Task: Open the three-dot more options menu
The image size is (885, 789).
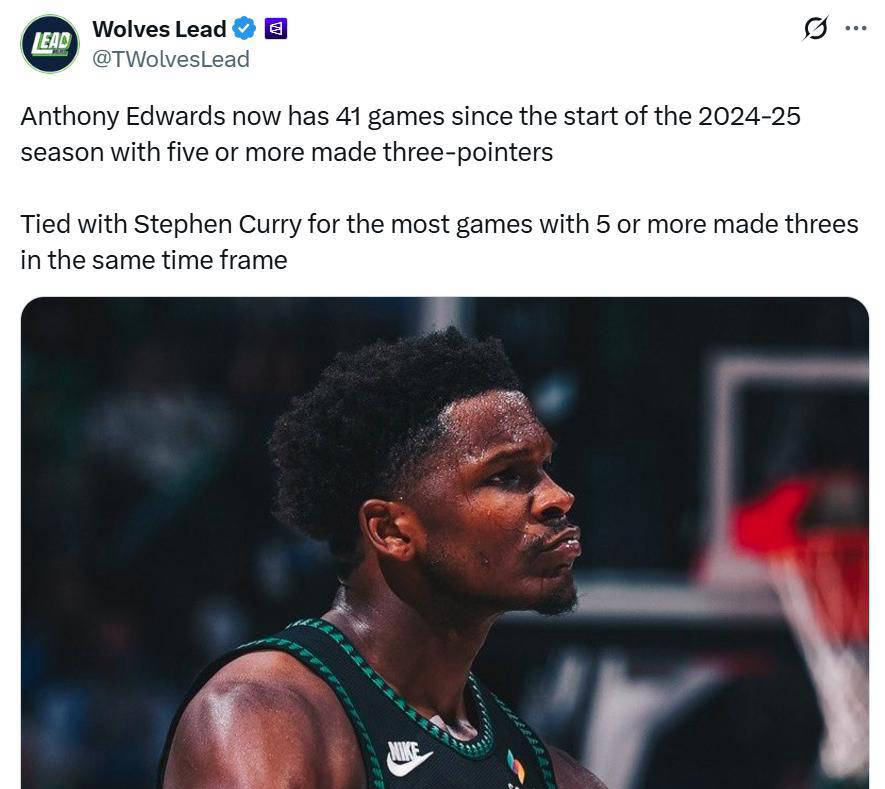Action: (x=856, y=28)
